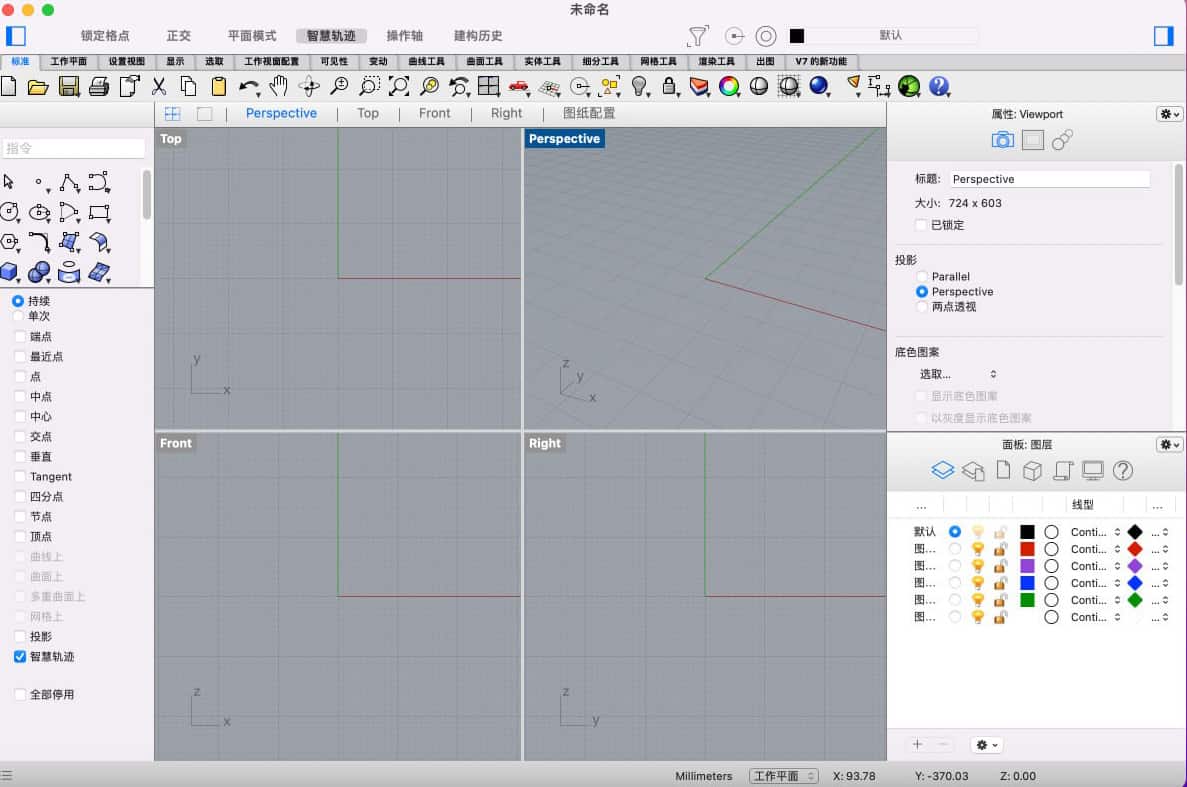Screen dimensions: 1187x787
Task: Uncheck the 智慧轨迹 checkbox in snap list
Action: [x=20, y=657]
